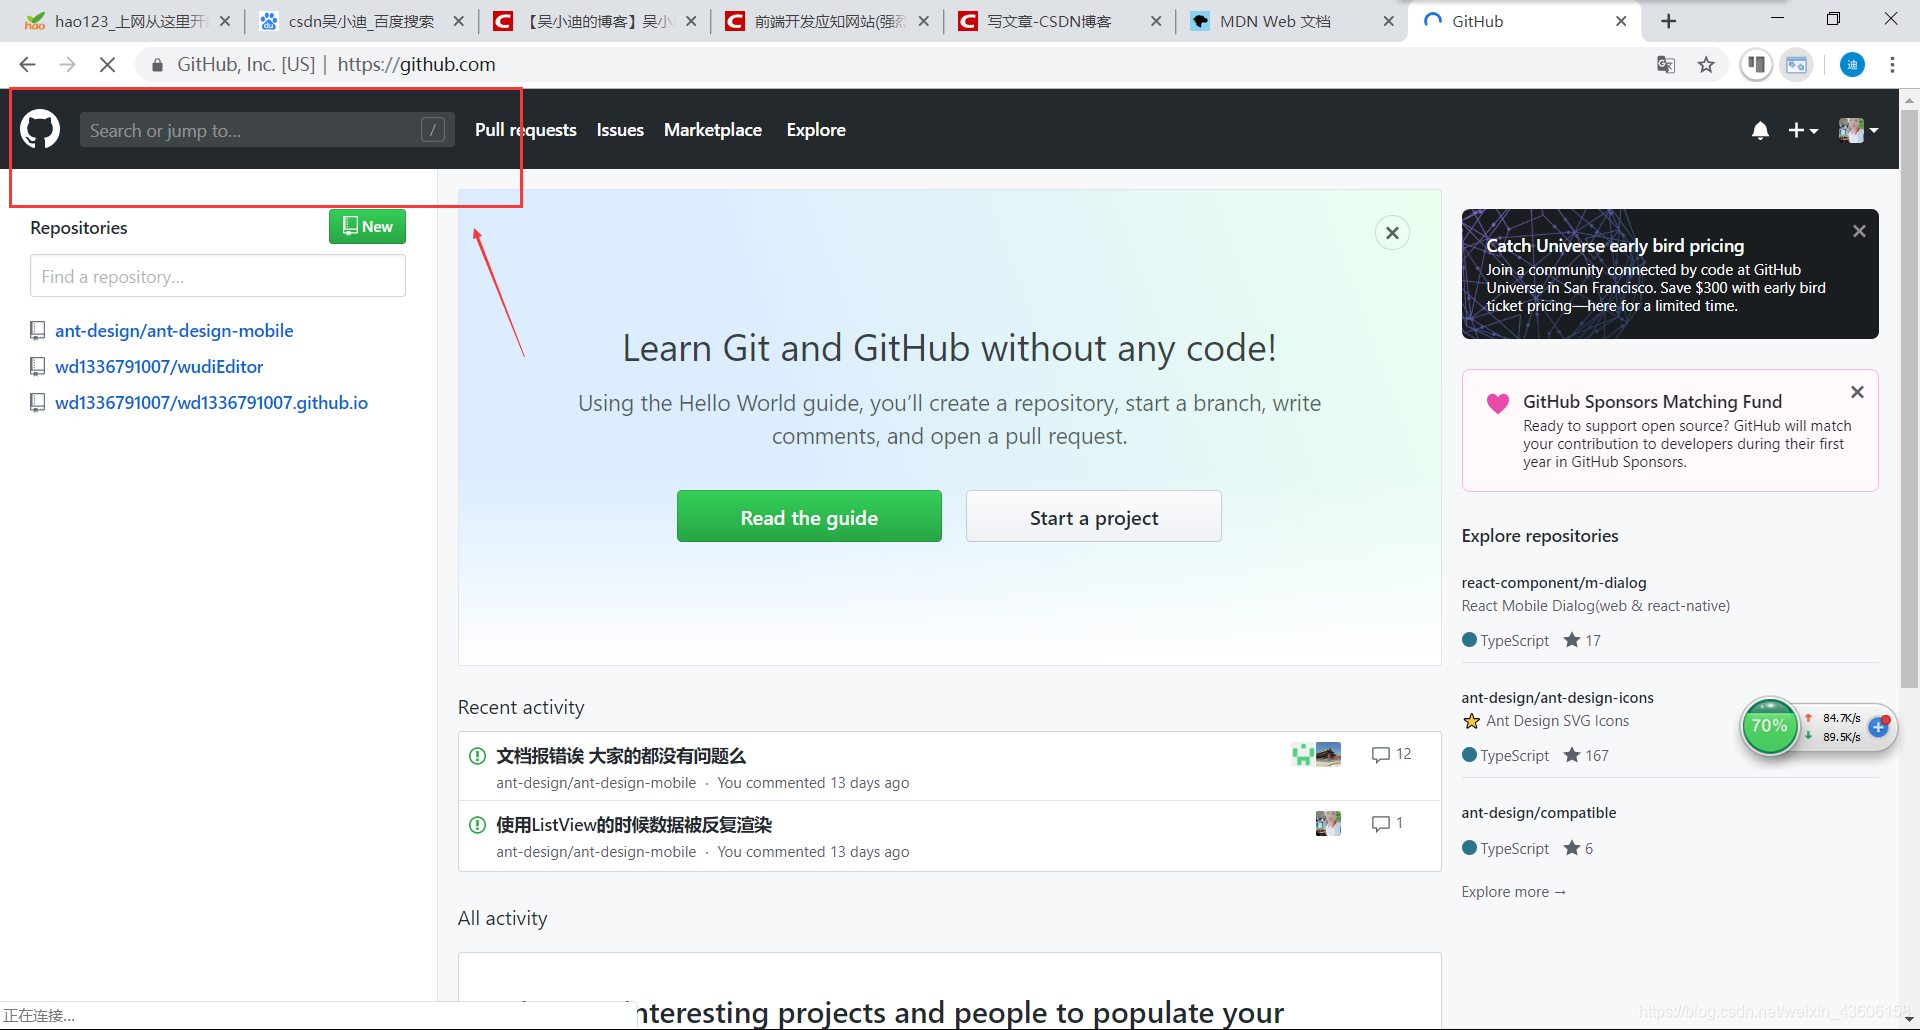Switch to the csdn吴小迪 百度搜索 tab
Viewport: 1920px width, 1030px height.
pos(361,21)
